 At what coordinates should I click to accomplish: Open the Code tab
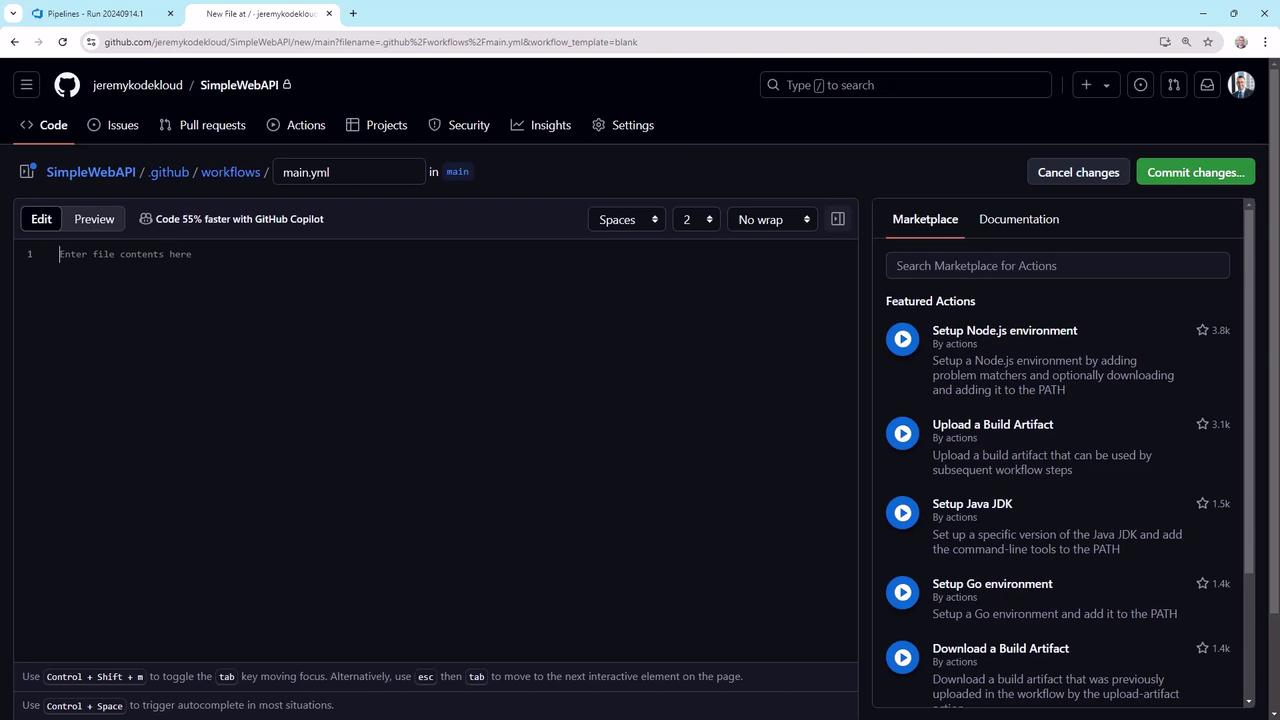(x=44, y=125)
